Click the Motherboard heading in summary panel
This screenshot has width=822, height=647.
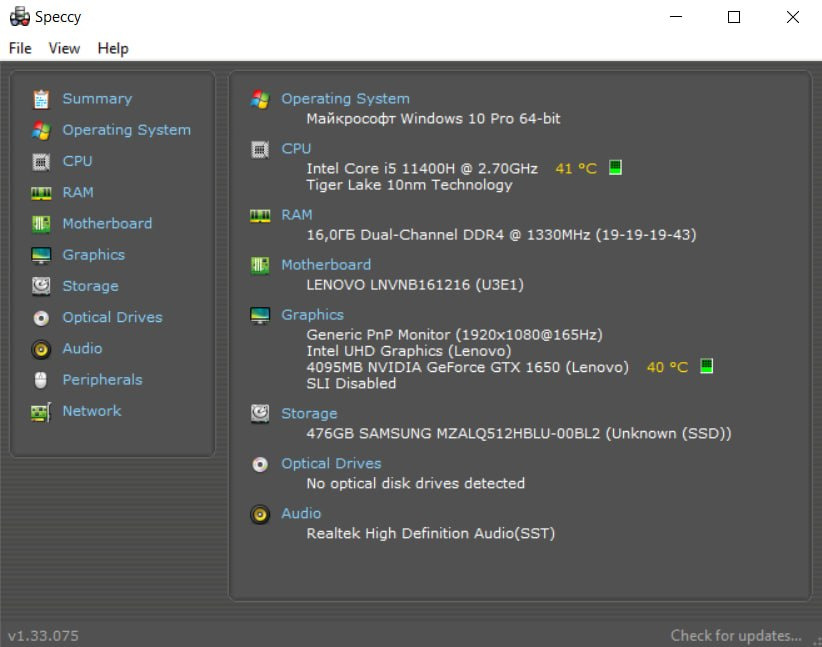pyautogui.click(x=326, y=265)
